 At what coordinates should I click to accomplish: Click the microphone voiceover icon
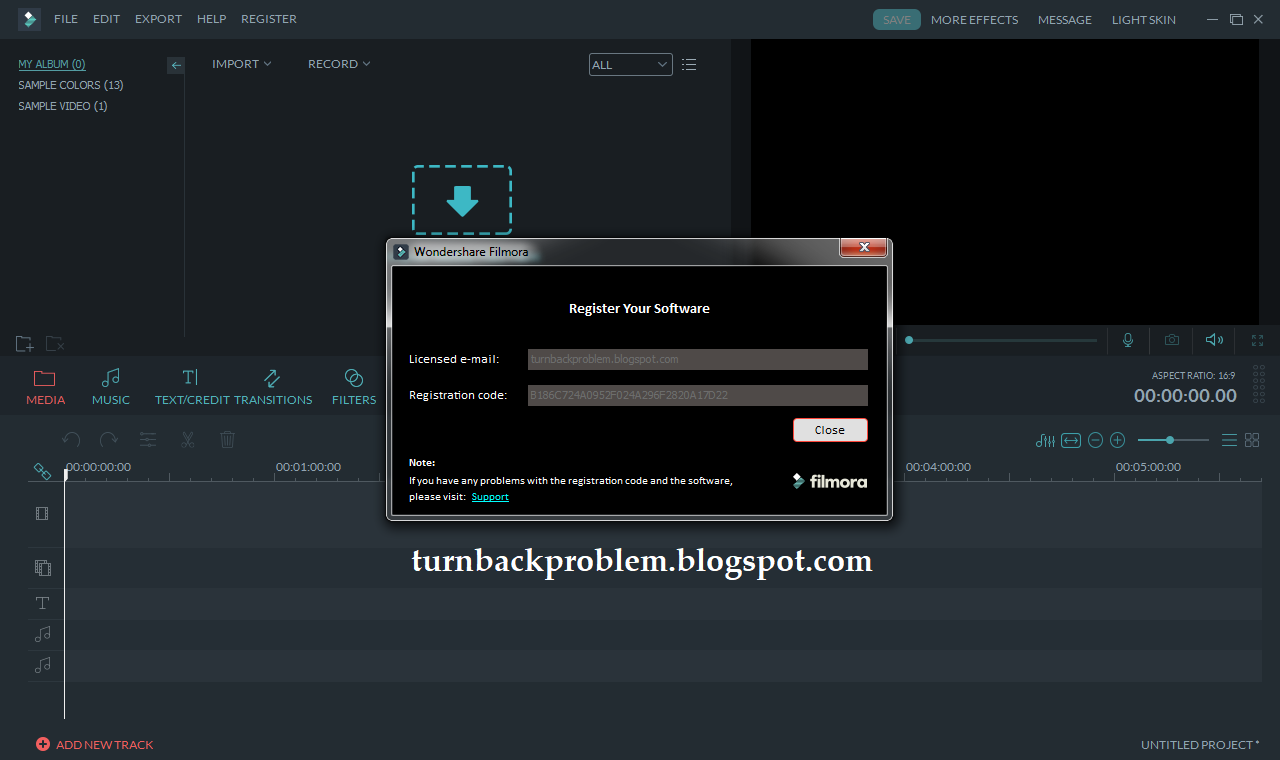point(1128,340)
